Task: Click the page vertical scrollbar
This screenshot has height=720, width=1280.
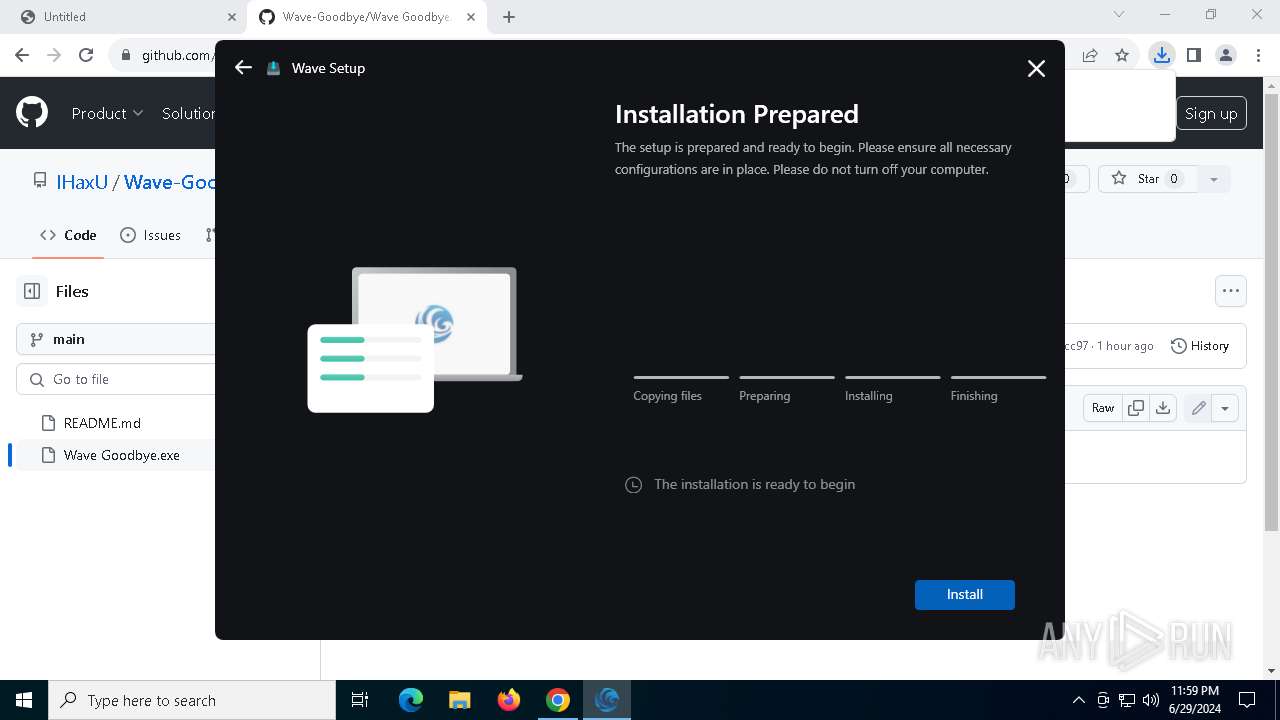Action: tap(1272, 312)
